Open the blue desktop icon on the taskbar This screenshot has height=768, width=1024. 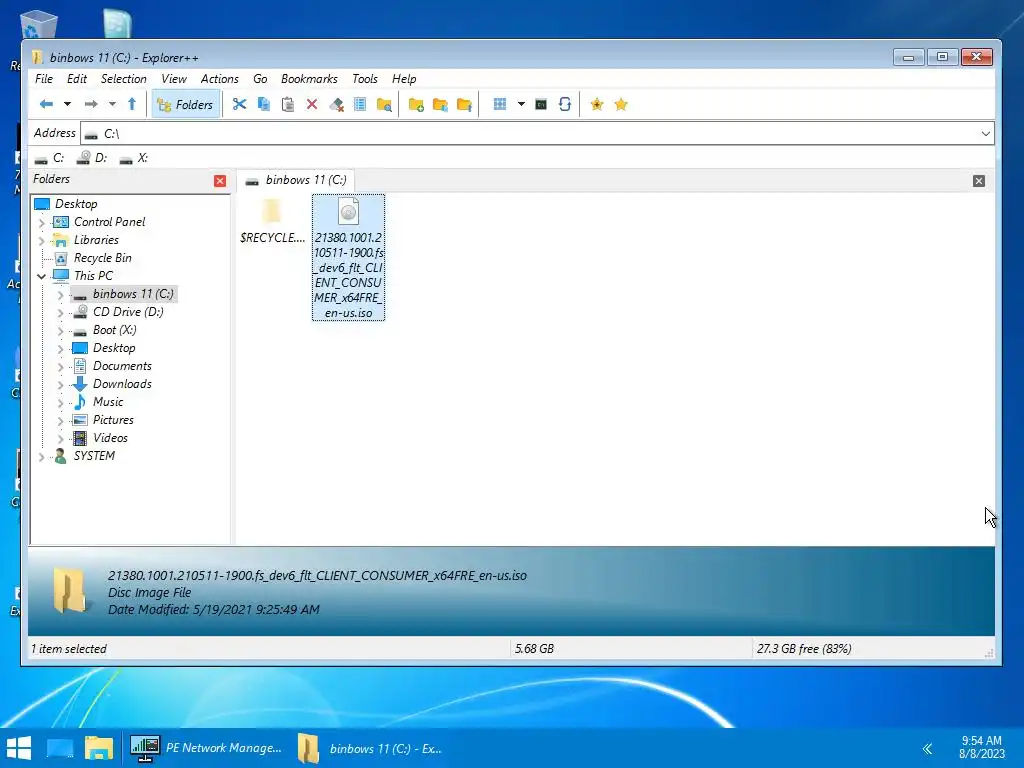59,748
